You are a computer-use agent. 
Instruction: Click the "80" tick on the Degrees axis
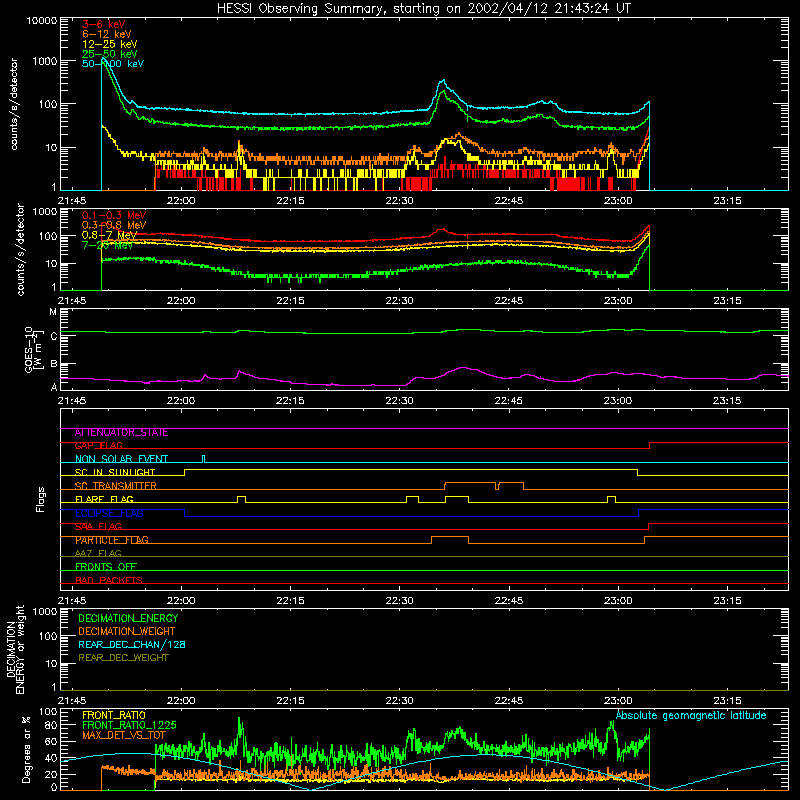tap(51, 726)
